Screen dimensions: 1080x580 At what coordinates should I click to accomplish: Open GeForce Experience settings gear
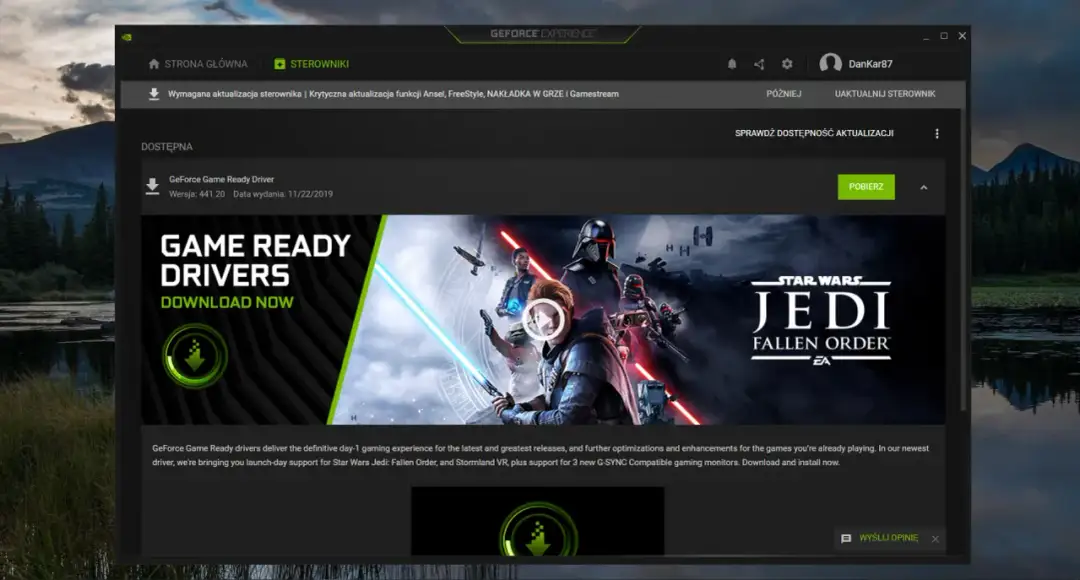787,63
